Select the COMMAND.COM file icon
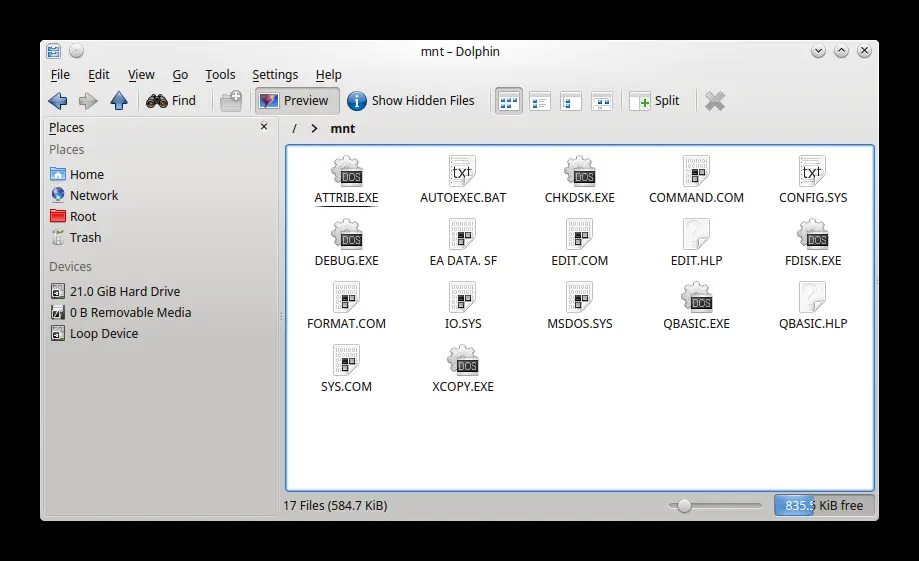 coord(696,171)
